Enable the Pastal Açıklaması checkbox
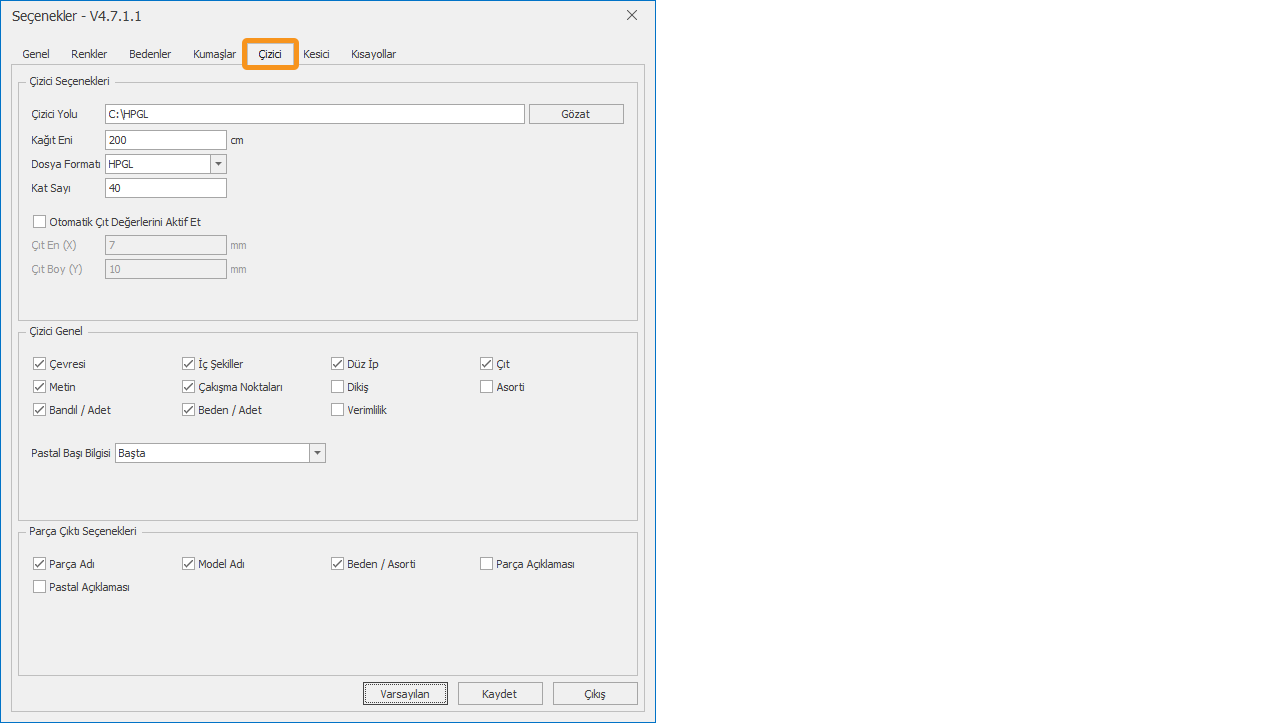This screenshot has width=1270, height=723. (x=40, y=587)
